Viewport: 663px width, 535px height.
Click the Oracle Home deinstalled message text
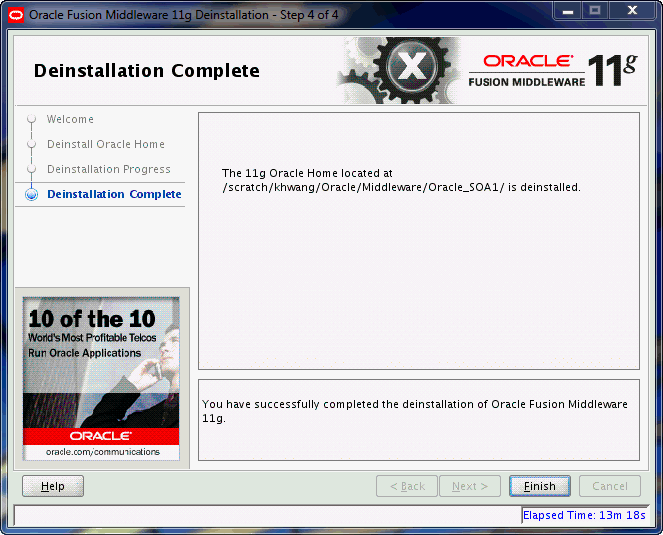(x=401, y=180)
